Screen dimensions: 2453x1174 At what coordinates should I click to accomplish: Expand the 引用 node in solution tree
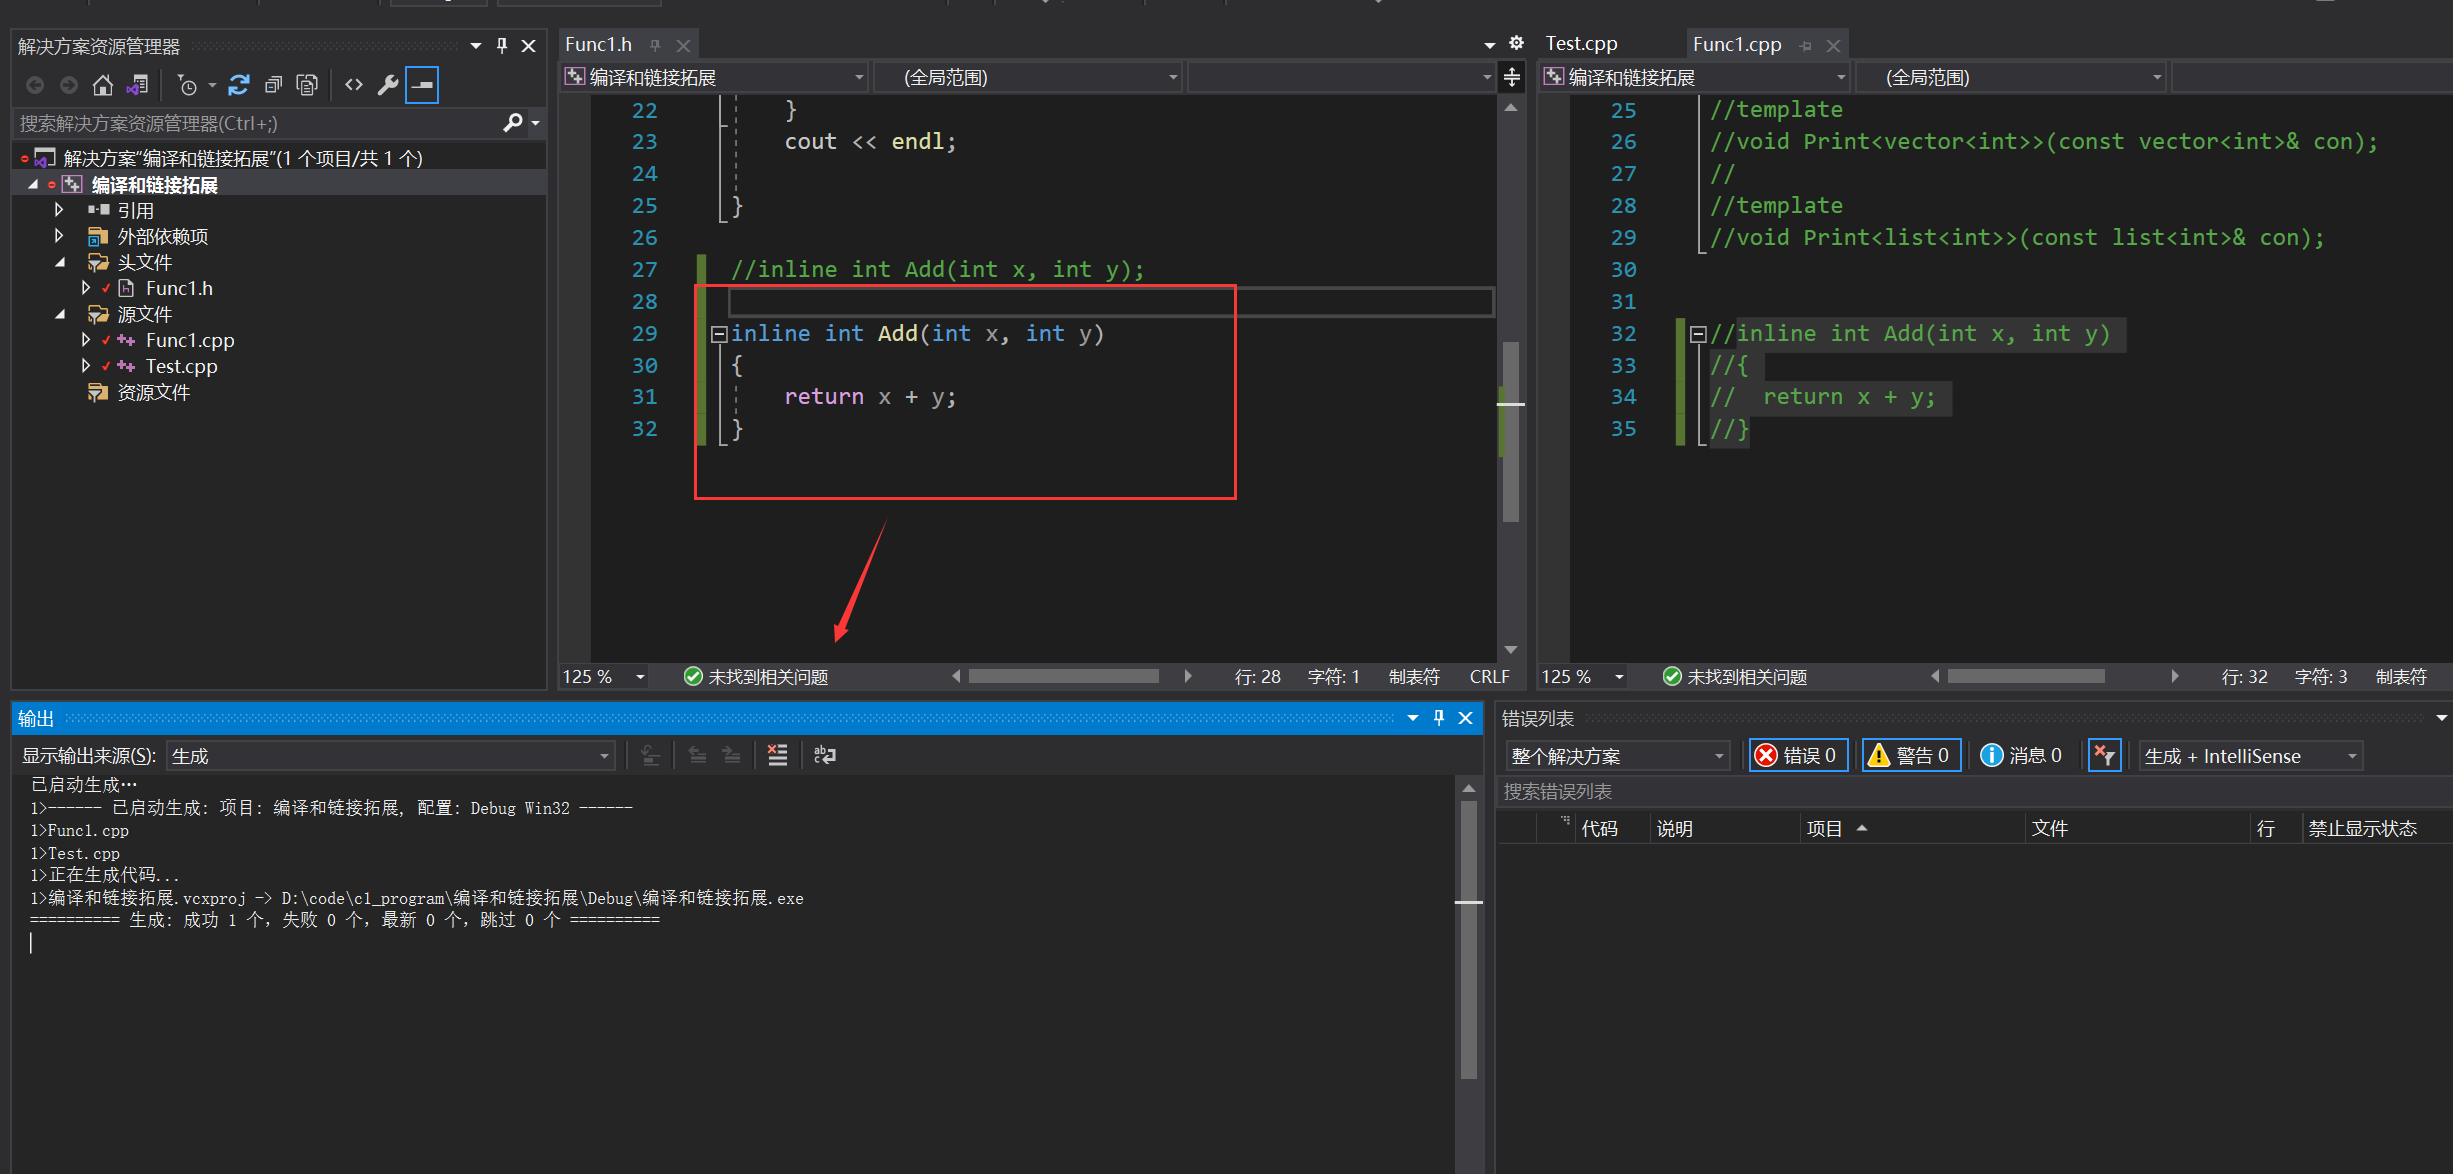coord(59,210)
